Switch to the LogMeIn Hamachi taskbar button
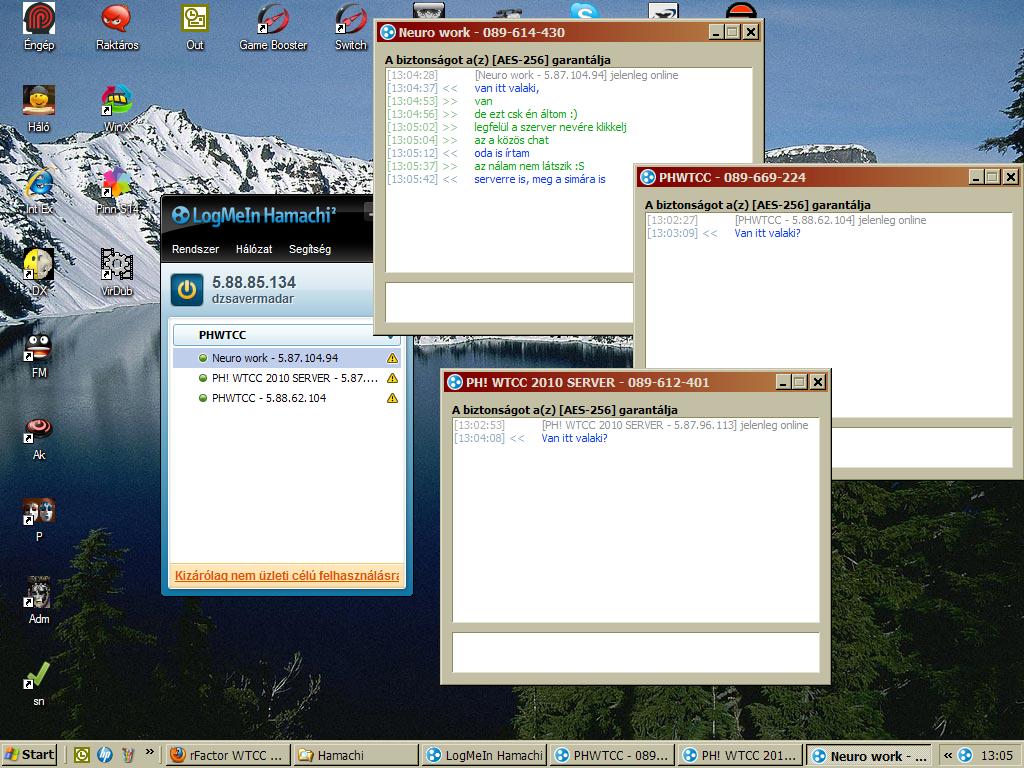This screenshot has width=1024, height=768. click(x=484, y=756)
